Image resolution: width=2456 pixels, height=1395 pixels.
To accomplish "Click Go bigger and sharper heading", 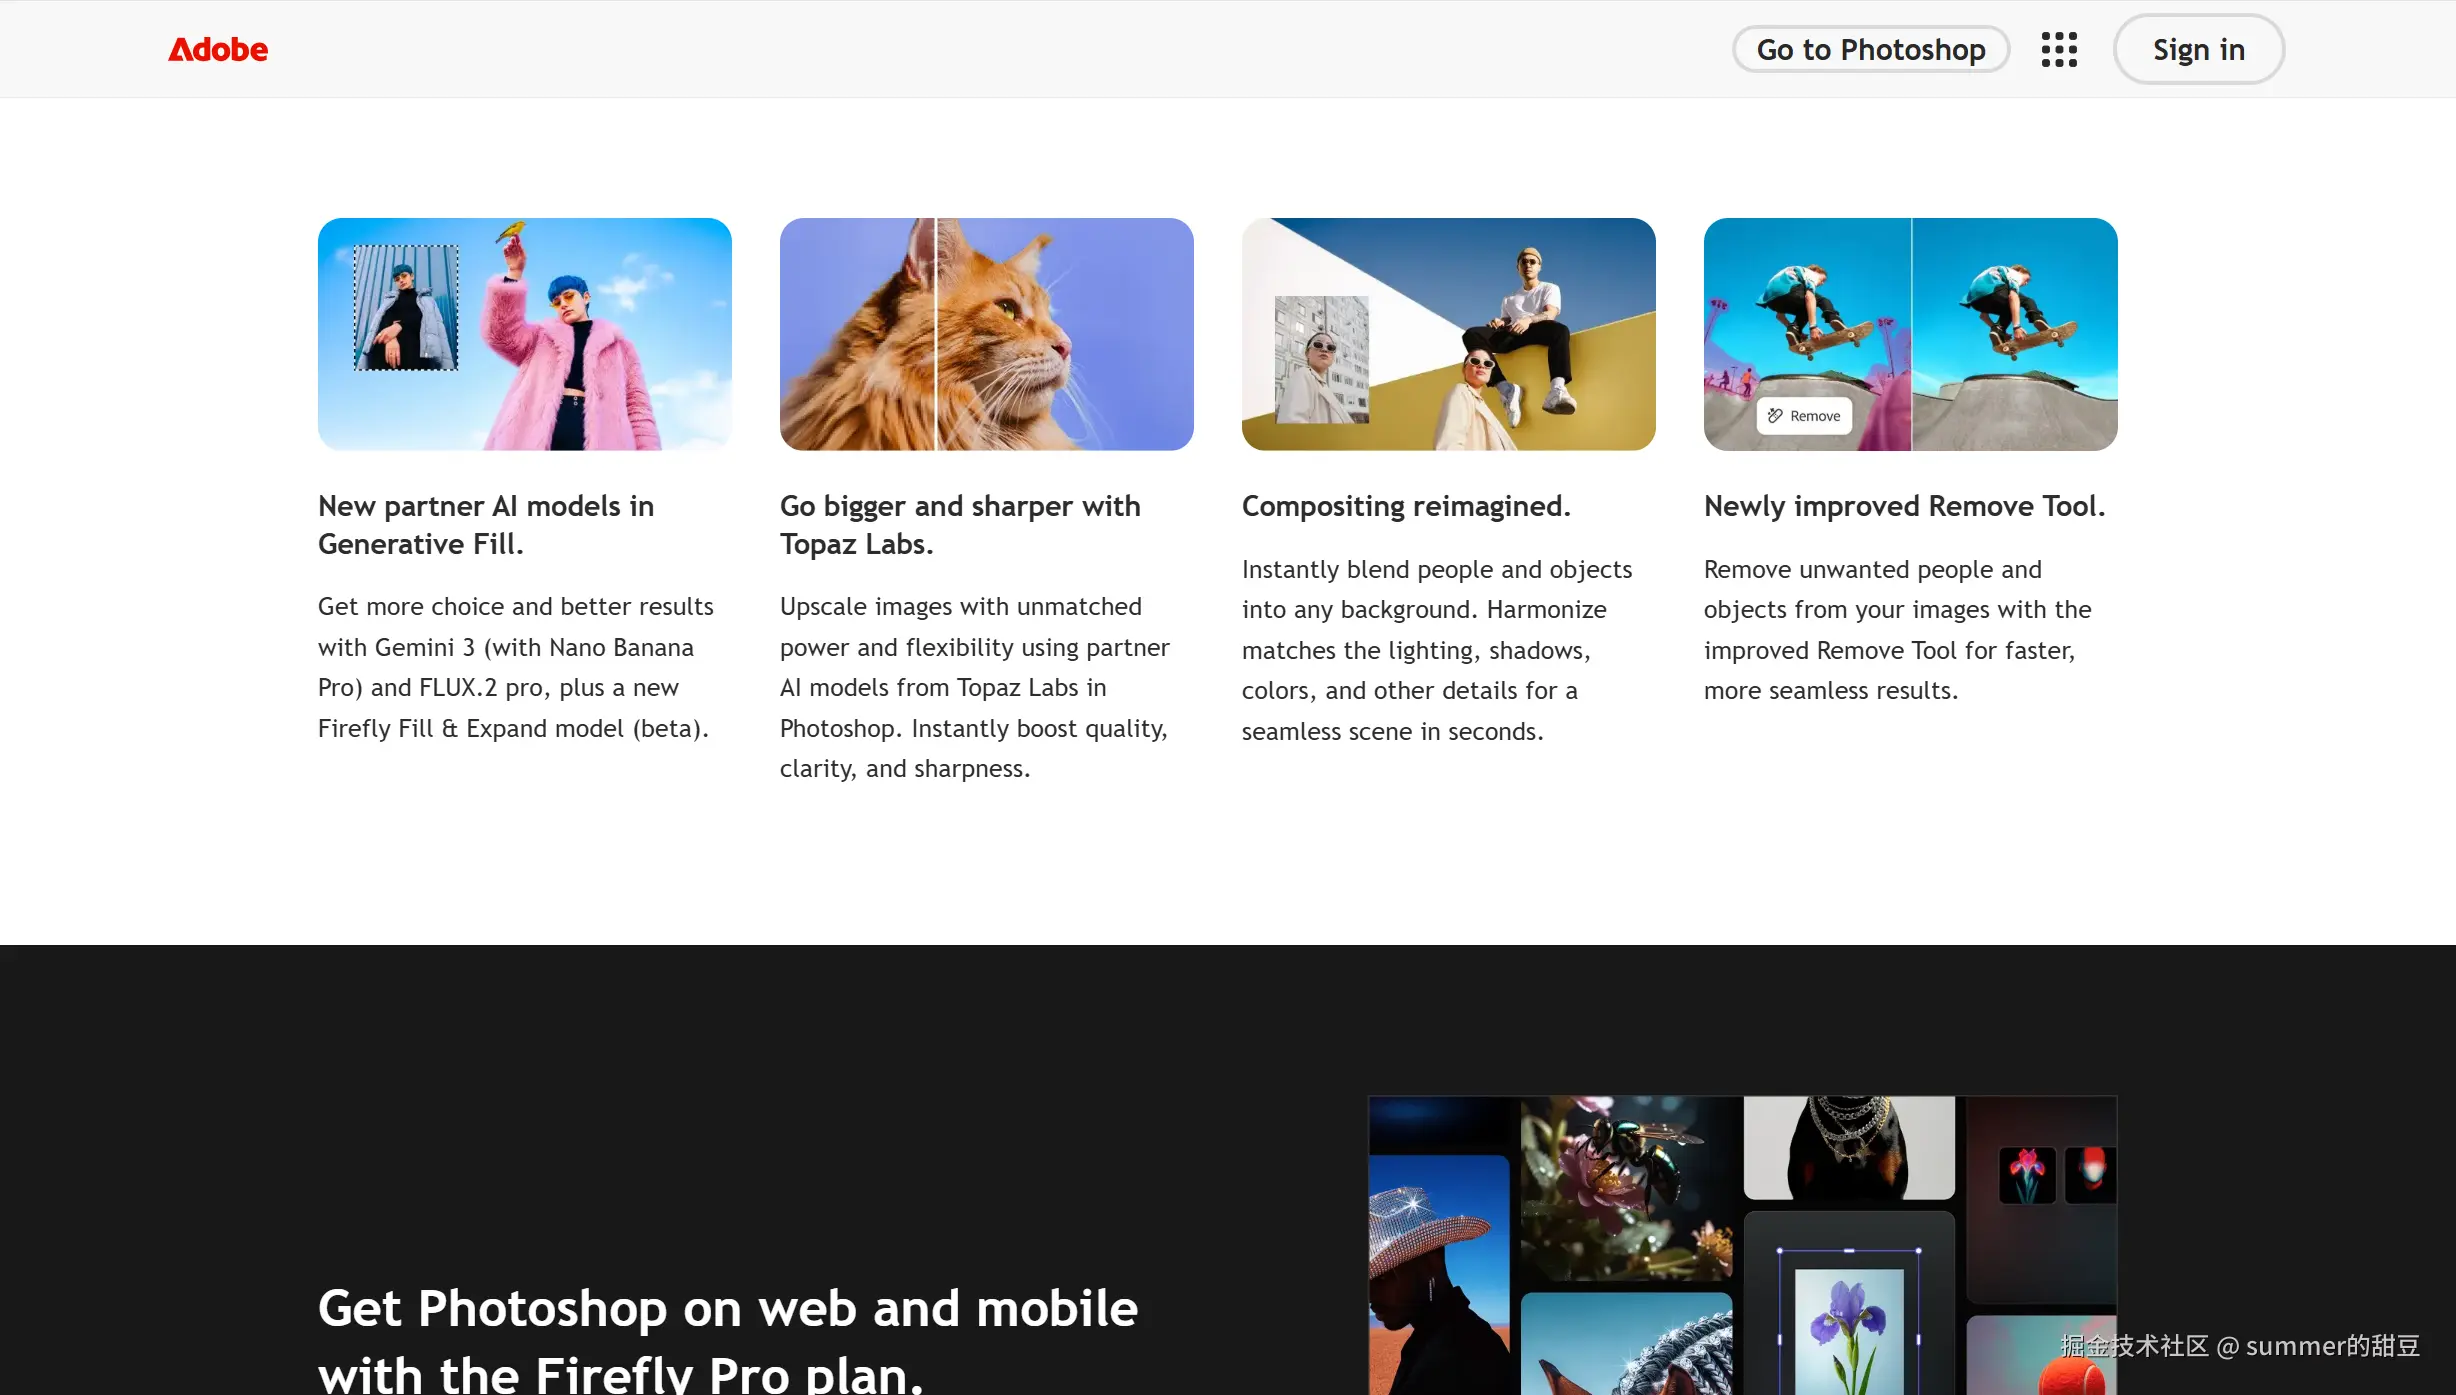I will pos(959,525).
